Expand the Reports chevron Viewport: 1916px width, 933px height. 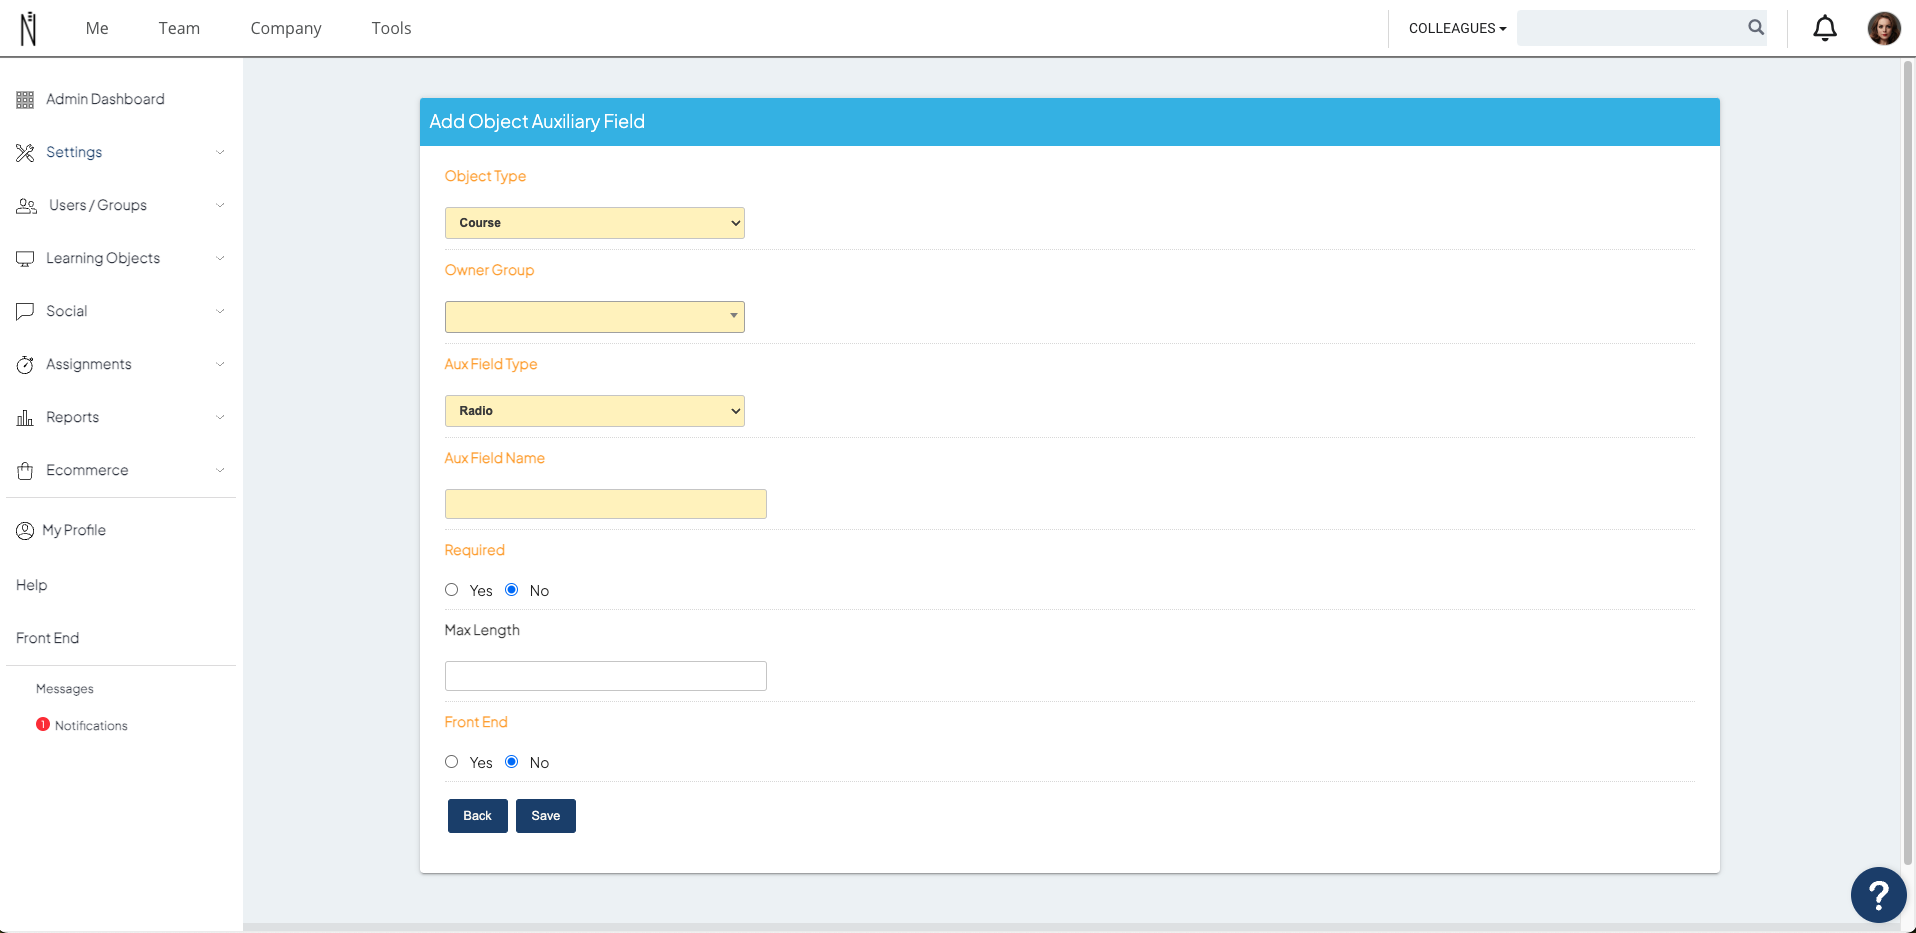pos(220,417)
